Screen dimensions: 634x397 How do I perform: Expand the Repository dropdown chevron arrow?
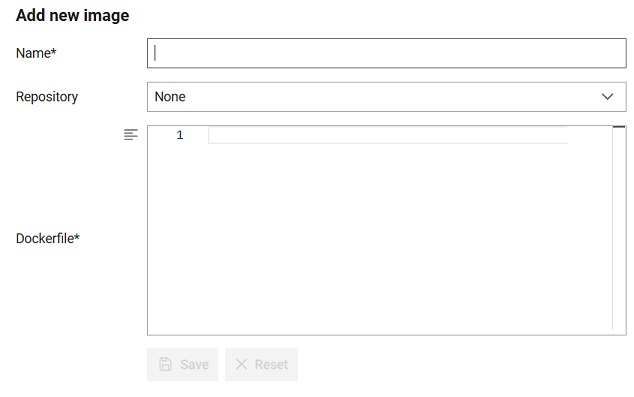click(x=607, y=97)
